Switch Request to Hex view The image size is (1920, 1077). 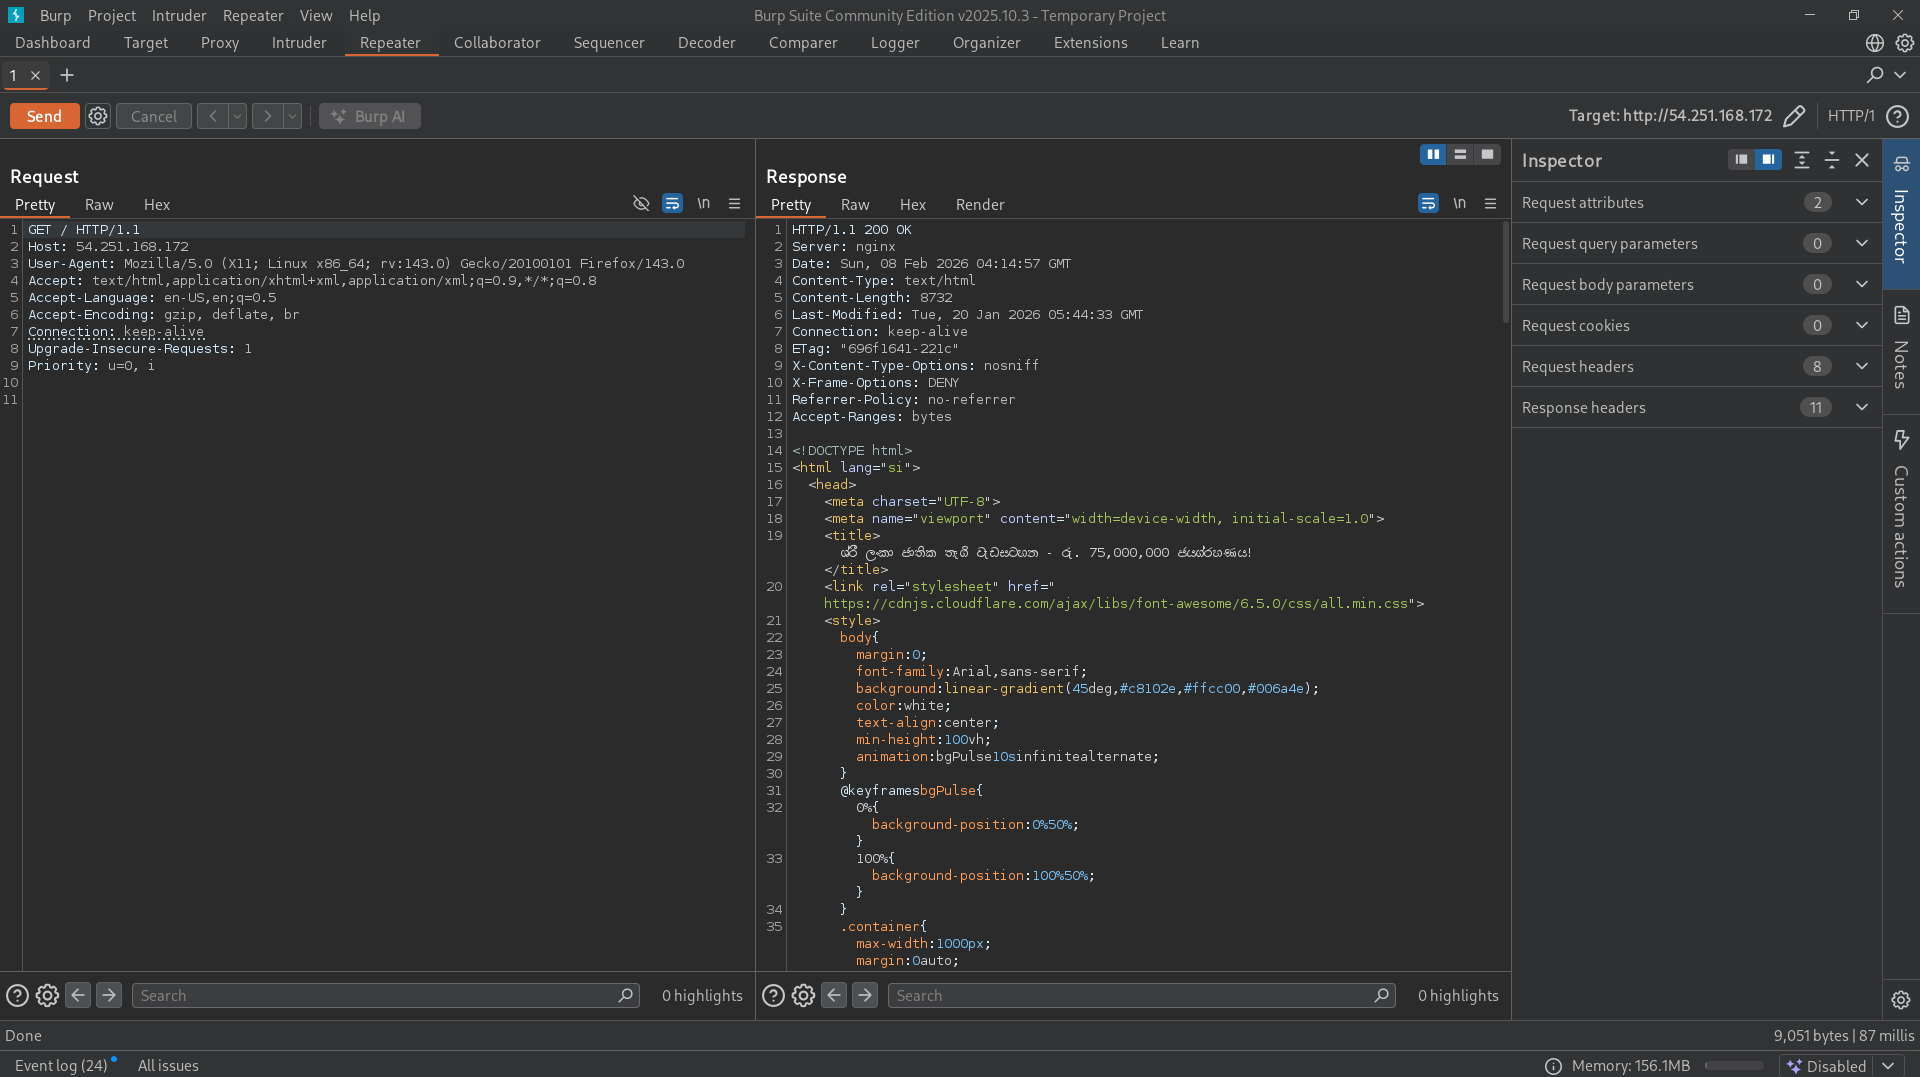[x=157, y=204]
